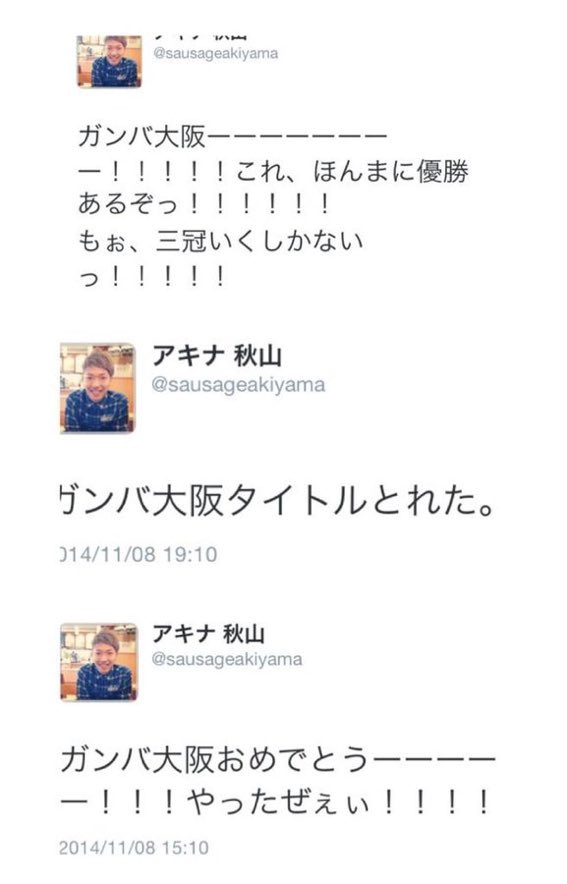Click the line もぉ、三冠いくしかない
The width and height of the screenshot is (567, 884).
click(220, 240)
